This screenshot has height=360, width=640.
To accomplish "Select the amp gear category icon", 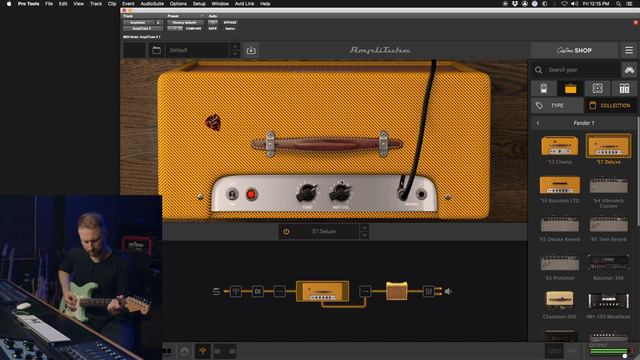I will click(x=570, y=88).
